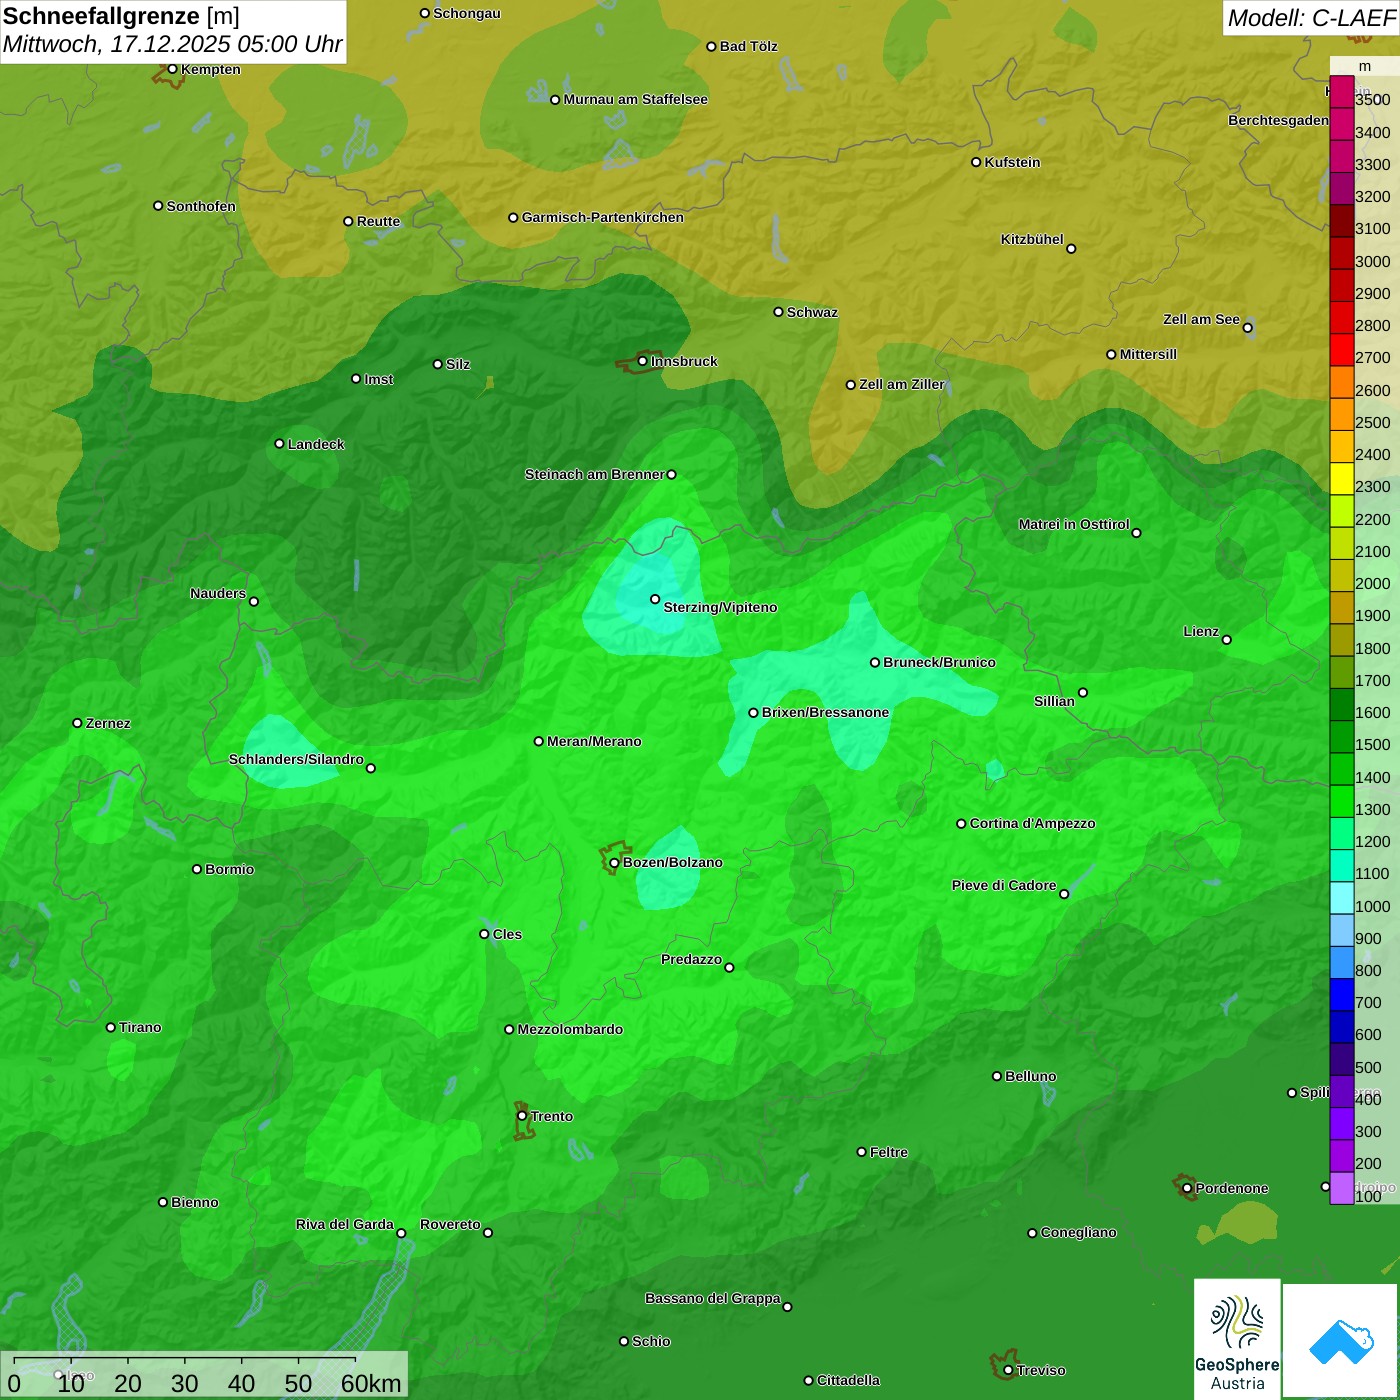The image size is (1400, 1400).
Task: Click the 'Rovereto' label
Action: point(451,1224)
